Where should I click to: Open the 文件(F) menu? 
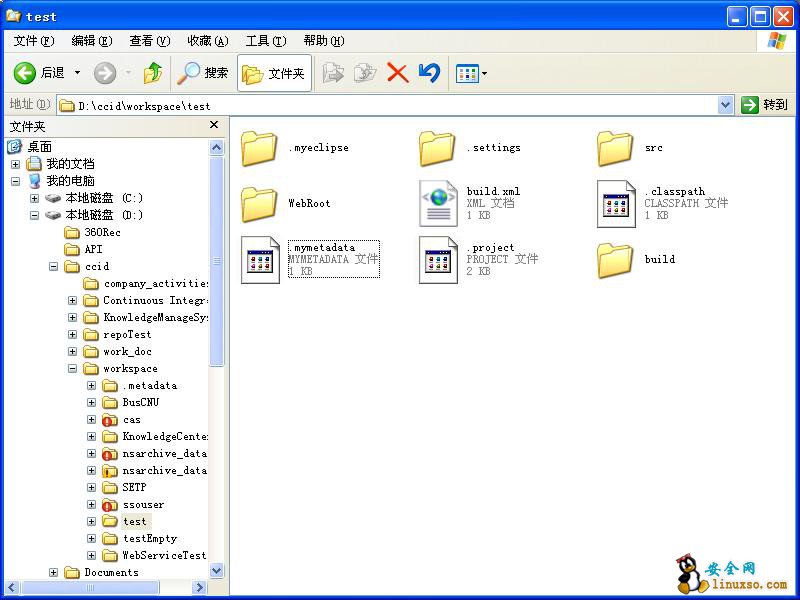pyautogui.click(x=33, y=41)
